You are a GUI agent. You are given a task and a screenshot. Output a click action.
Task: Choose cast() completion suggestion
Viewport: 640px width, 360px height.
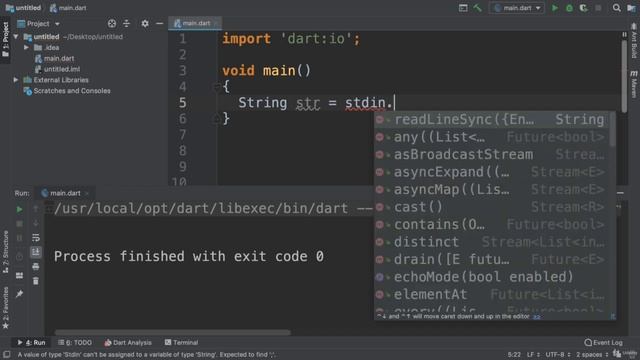(492, 207)
